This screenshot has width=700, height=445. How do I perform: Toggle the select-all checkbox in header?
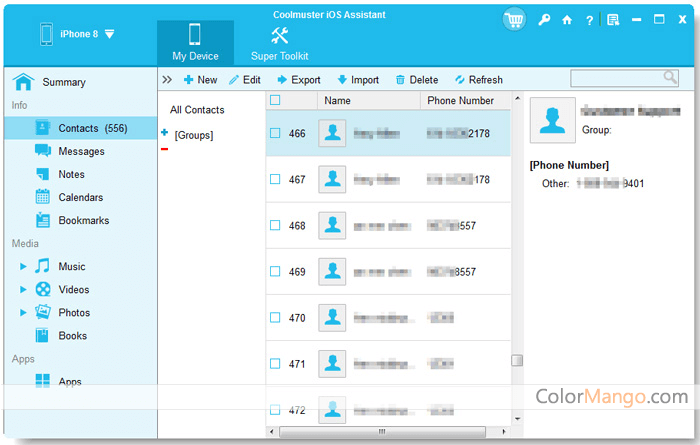tap(275, 100)
